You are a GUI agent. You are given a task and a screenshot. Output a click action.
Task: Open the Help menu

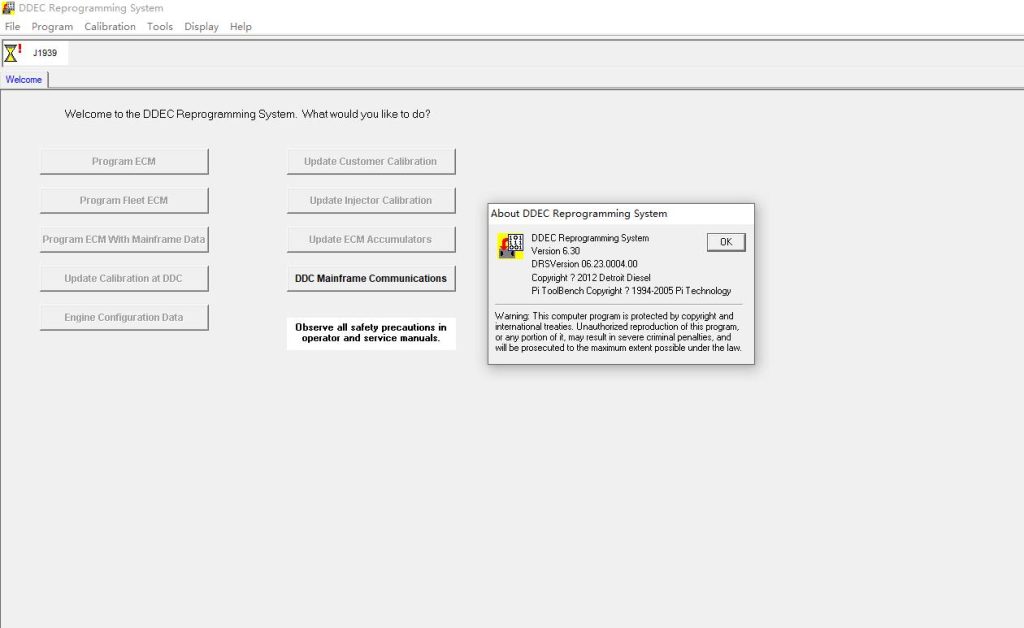coord(241,27)
